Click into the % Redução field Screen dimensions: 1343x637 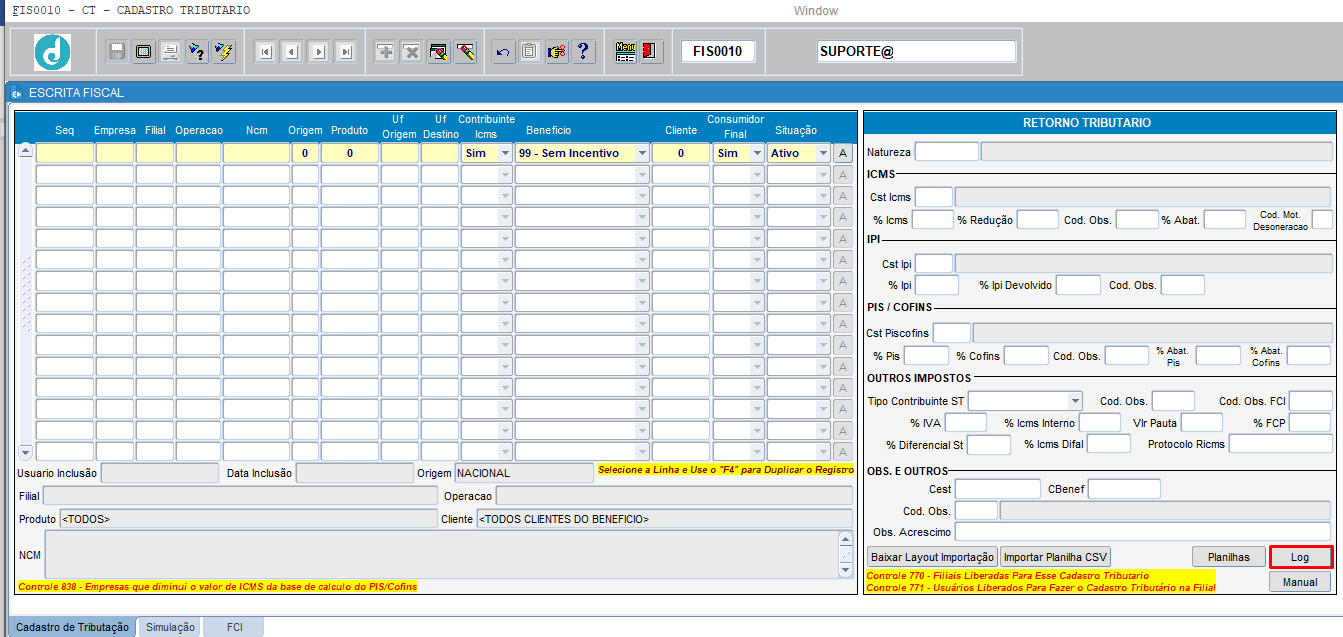pos(1037,220)
